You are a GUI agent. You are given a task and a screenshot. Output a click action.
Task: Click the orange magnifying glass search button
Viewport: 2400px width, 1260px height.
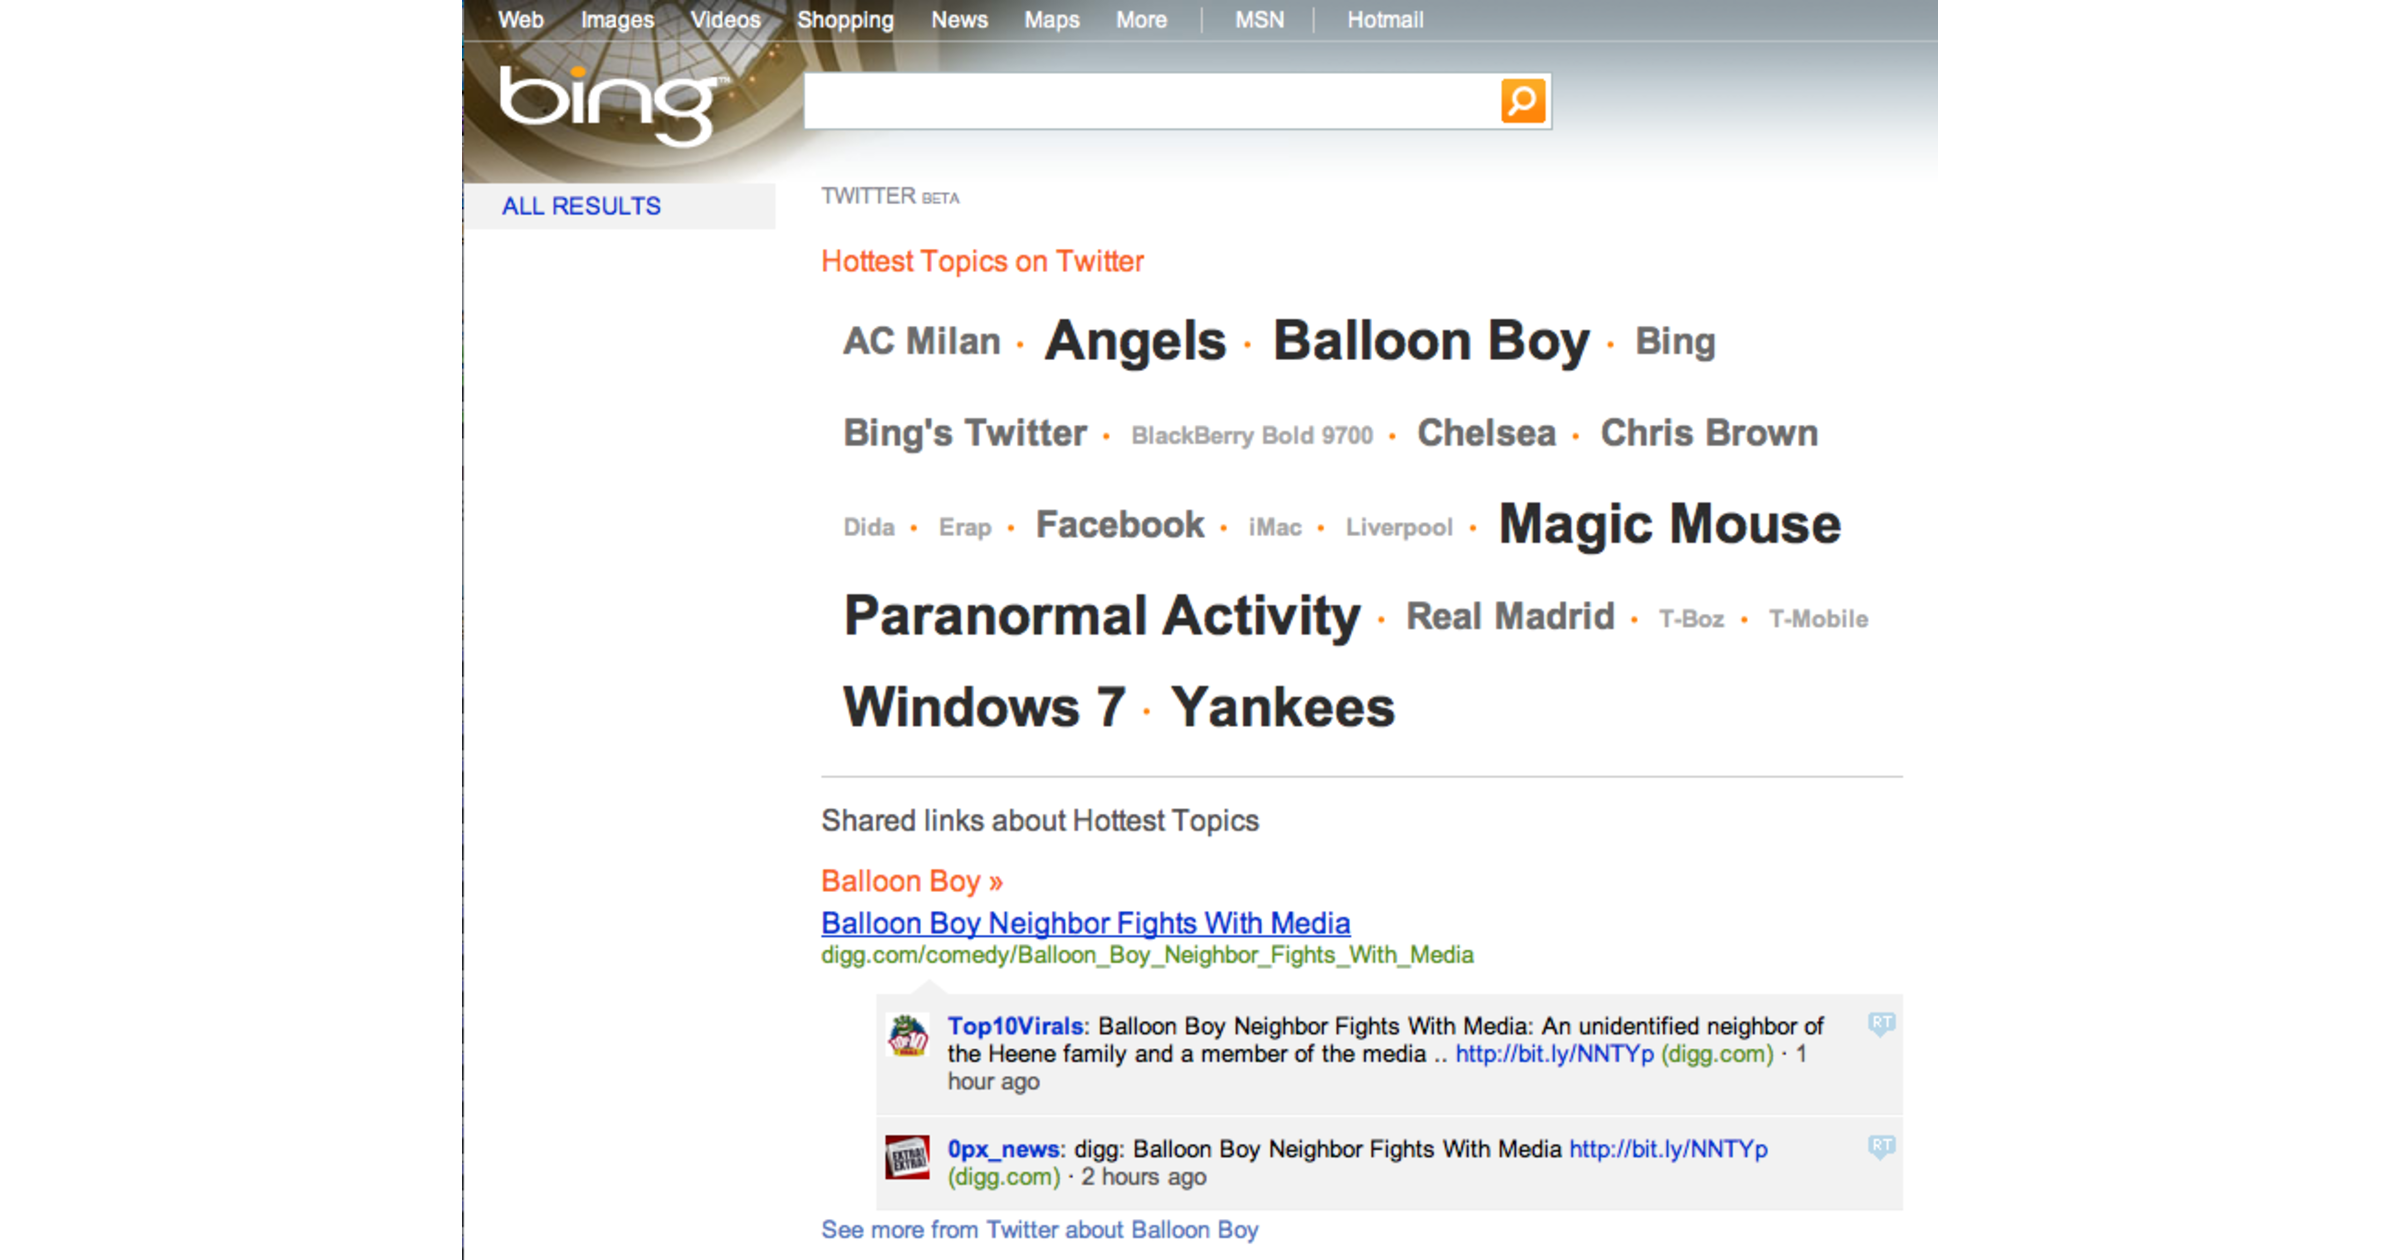pyautogui.click(x=1521, y=99)
